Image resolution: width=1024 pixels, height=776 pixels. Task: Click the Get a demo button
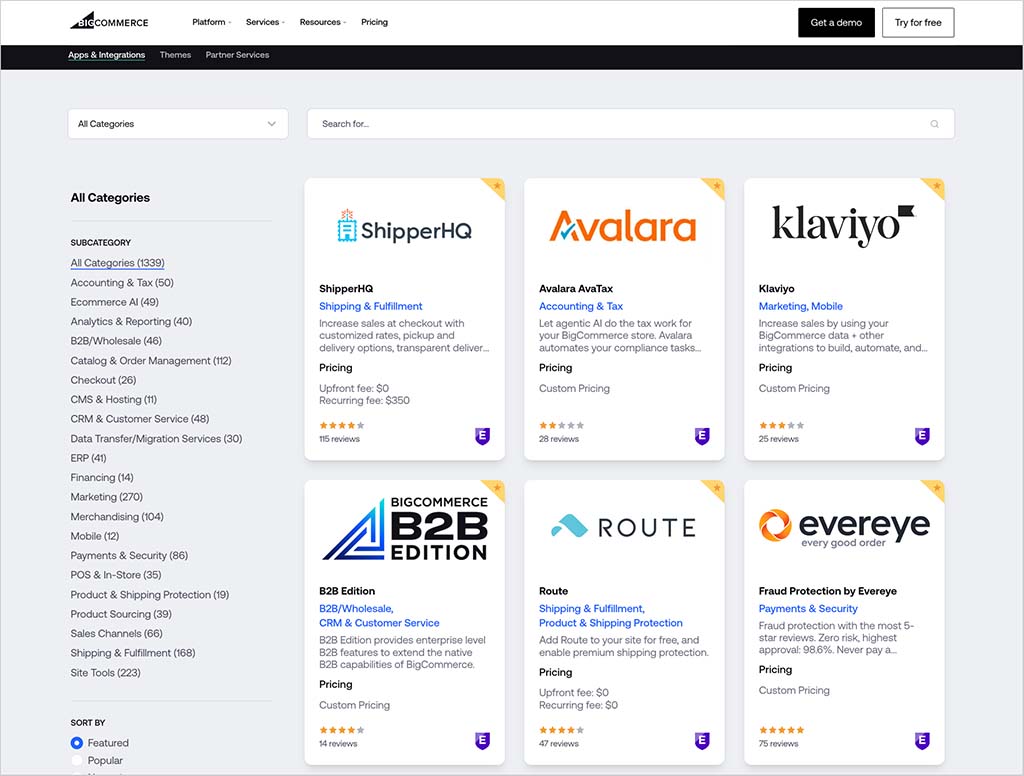[x=836, y=22]
